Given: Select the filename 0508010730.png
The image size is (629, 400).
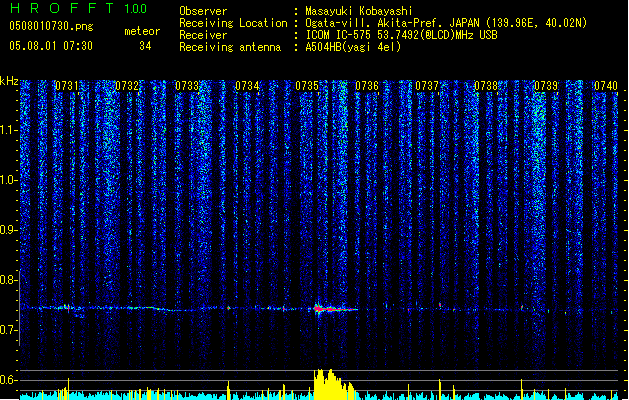Looking at the screenshot, I should point(51,27).
